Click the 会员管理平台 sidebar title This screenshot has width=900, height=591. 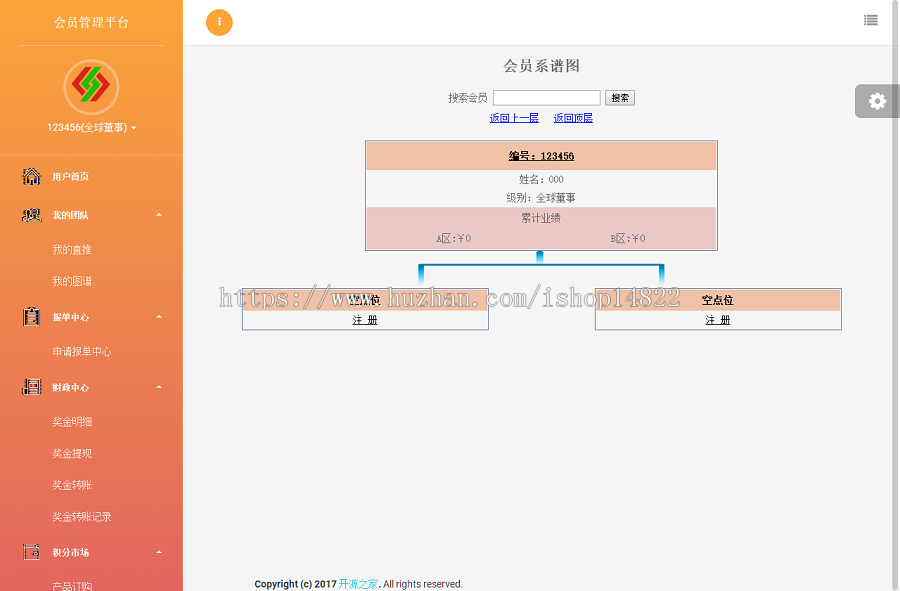pos(91,22)
